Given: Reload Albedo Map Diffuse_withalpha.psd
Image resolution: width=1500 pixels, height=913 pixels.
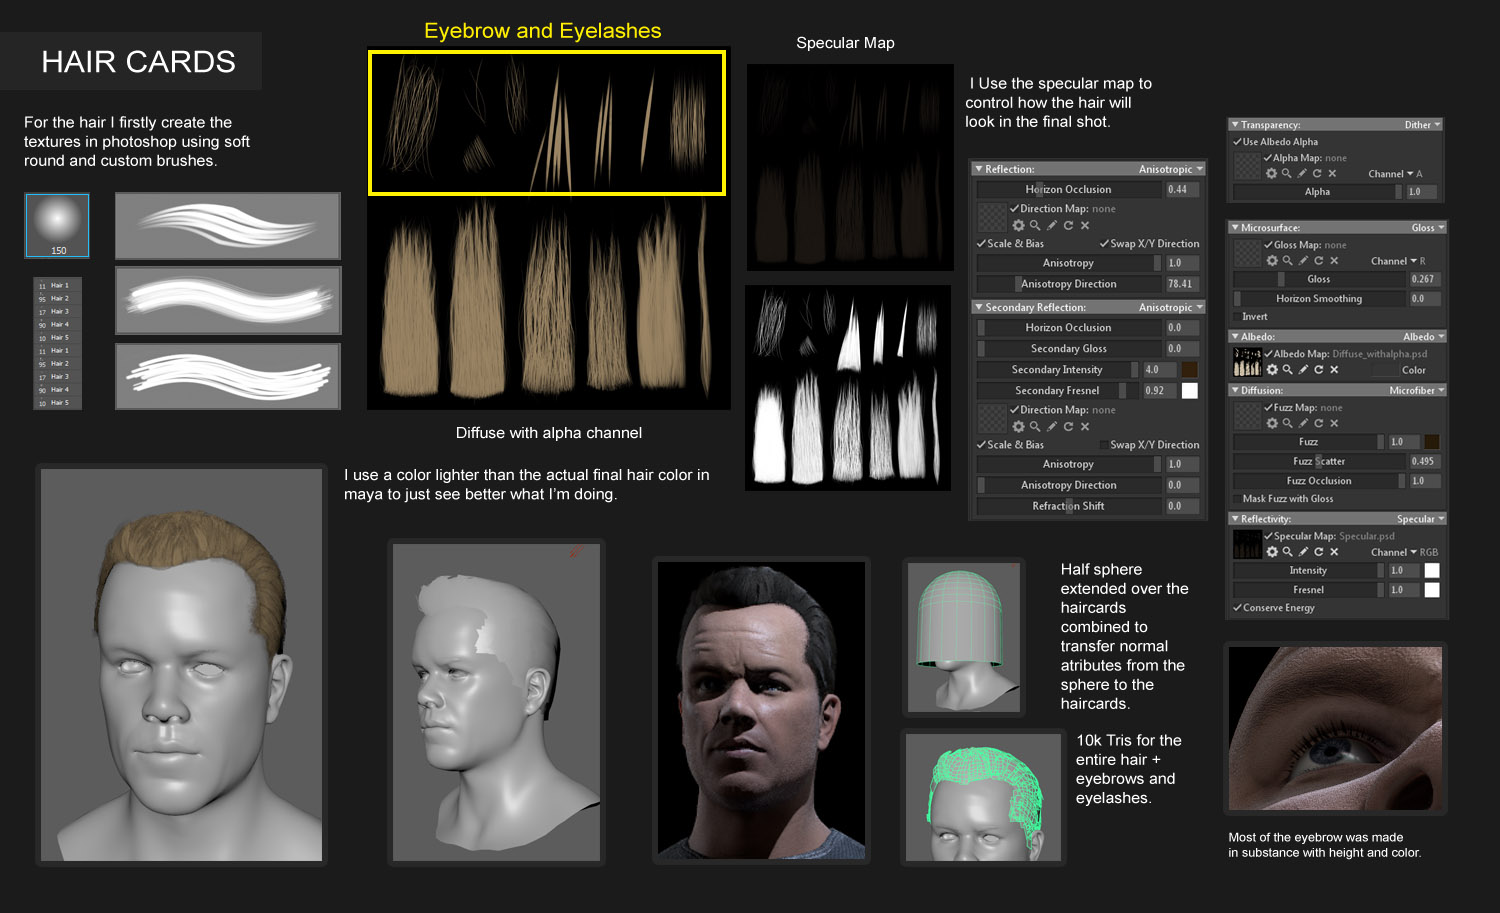Looking at the screenshot, I should (1318, 369).
